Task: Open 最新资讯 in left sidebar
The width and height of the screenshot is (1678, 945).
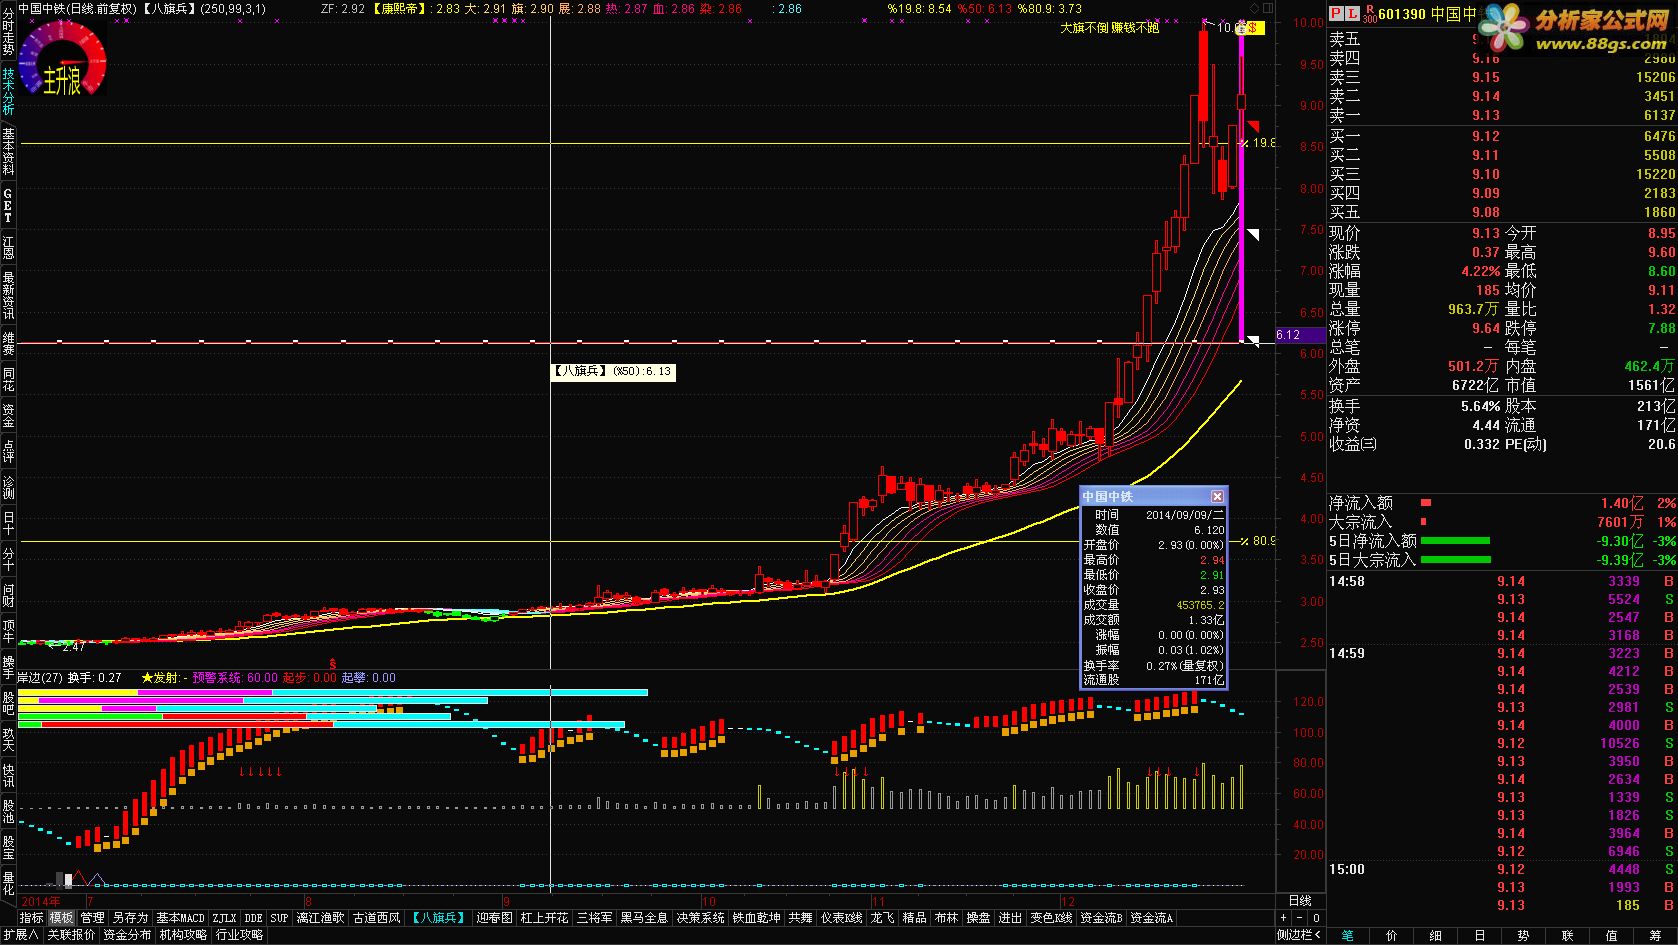Action: click(8, 294)
